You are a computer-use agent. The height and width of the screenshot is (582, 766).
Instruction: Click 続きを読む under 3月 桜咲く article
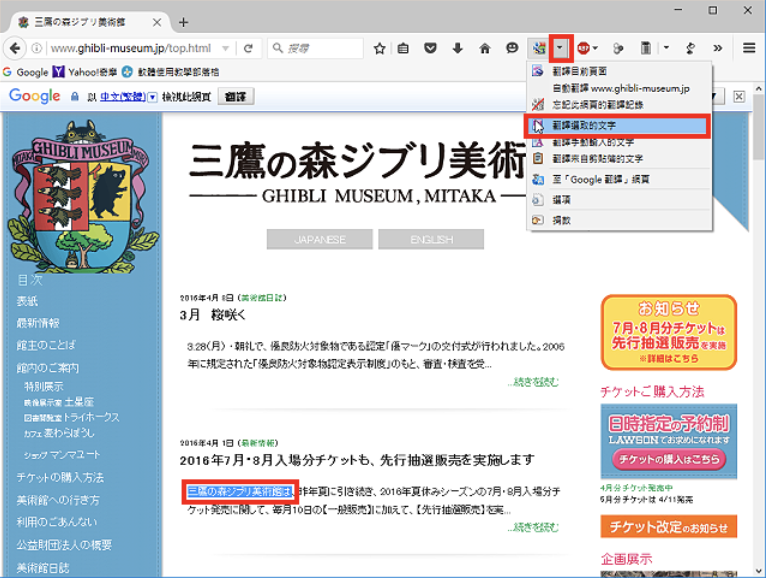click(533, 382)
